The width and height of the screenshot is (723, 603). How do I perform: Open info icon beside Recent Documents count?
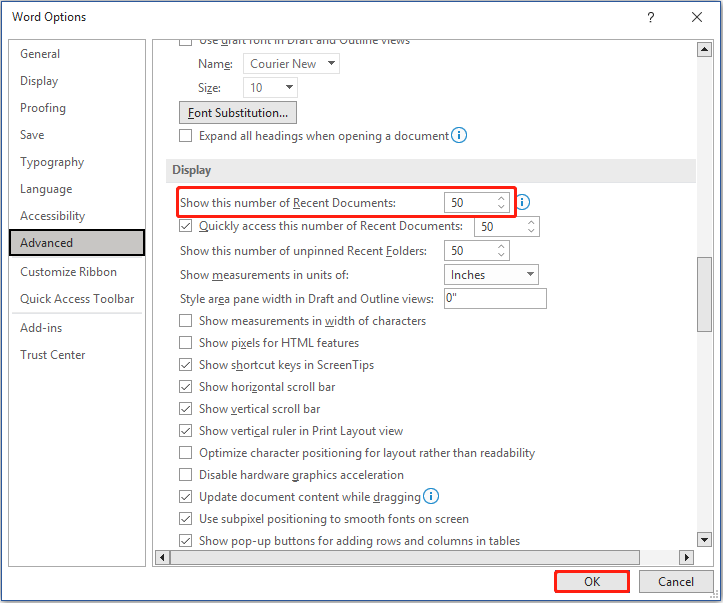[523, 202]
